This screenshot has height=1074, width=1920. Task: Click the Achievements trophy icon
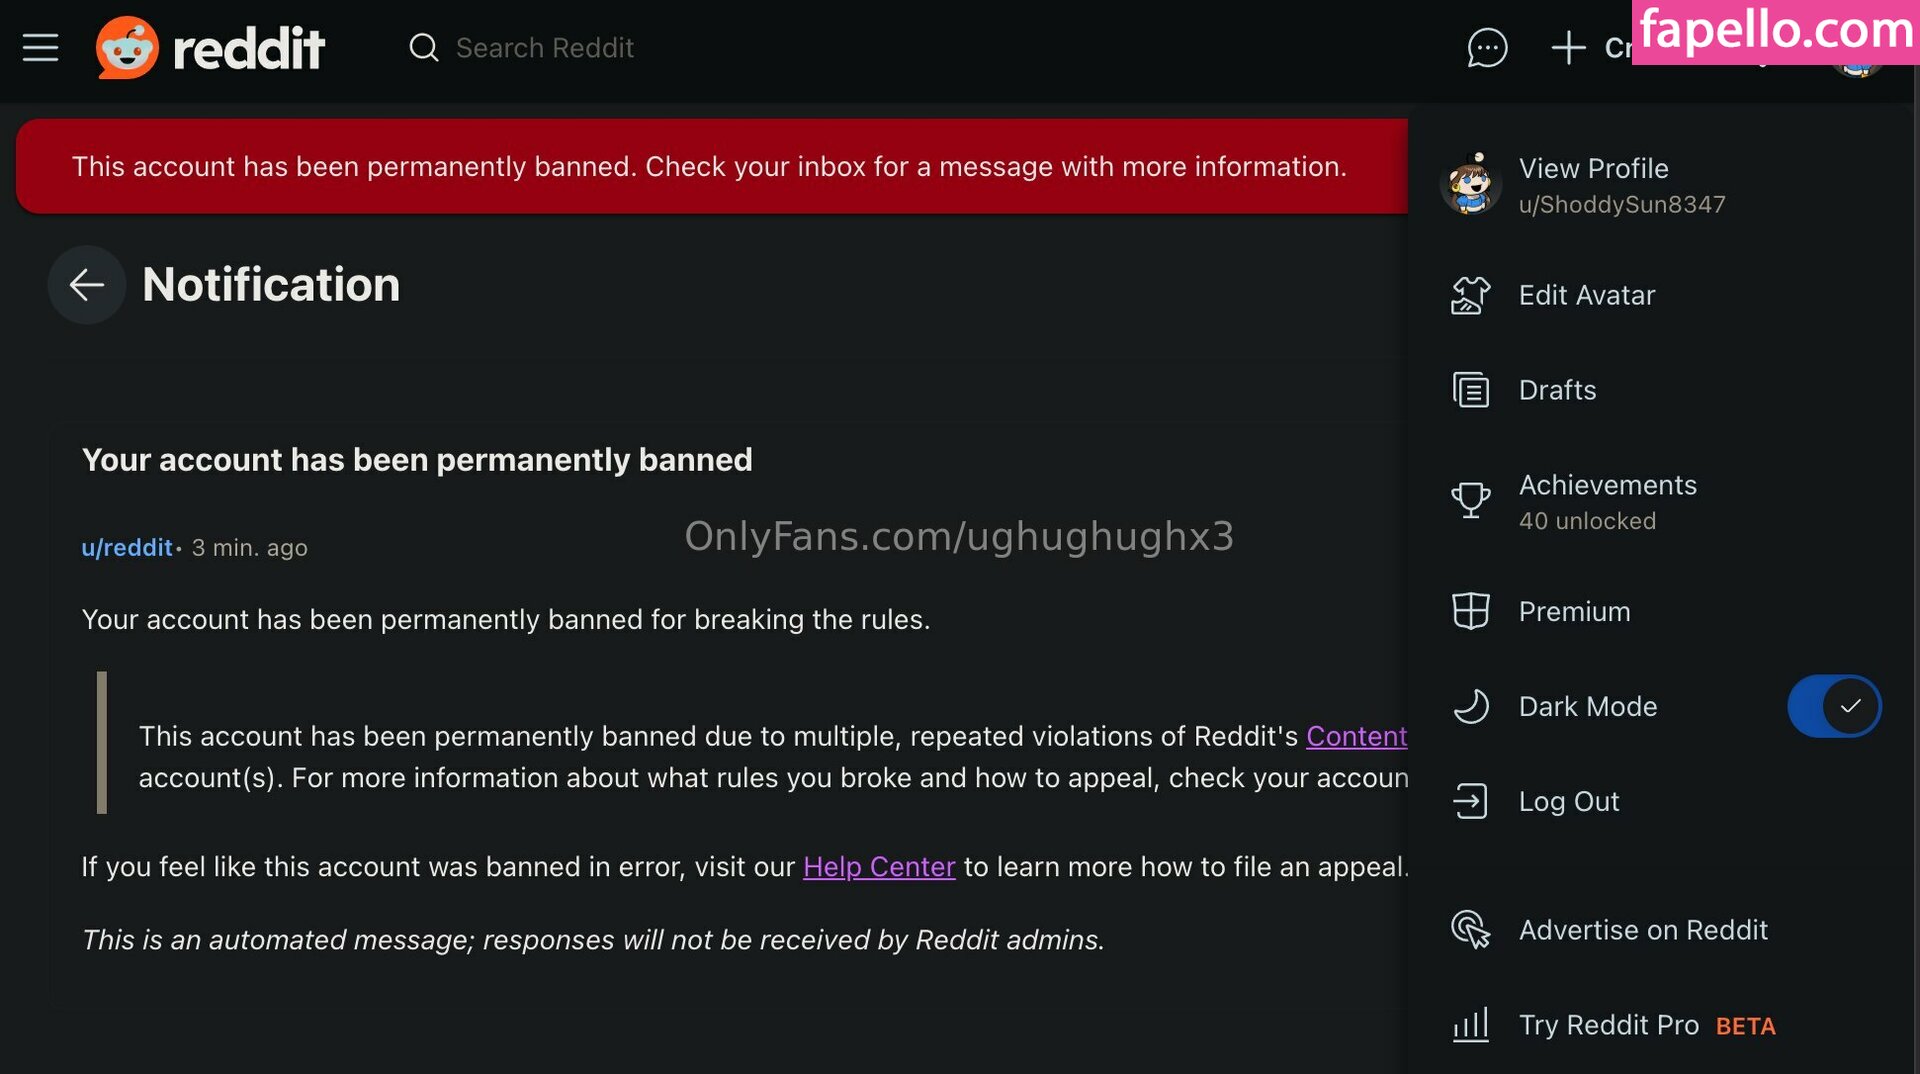1470,500
